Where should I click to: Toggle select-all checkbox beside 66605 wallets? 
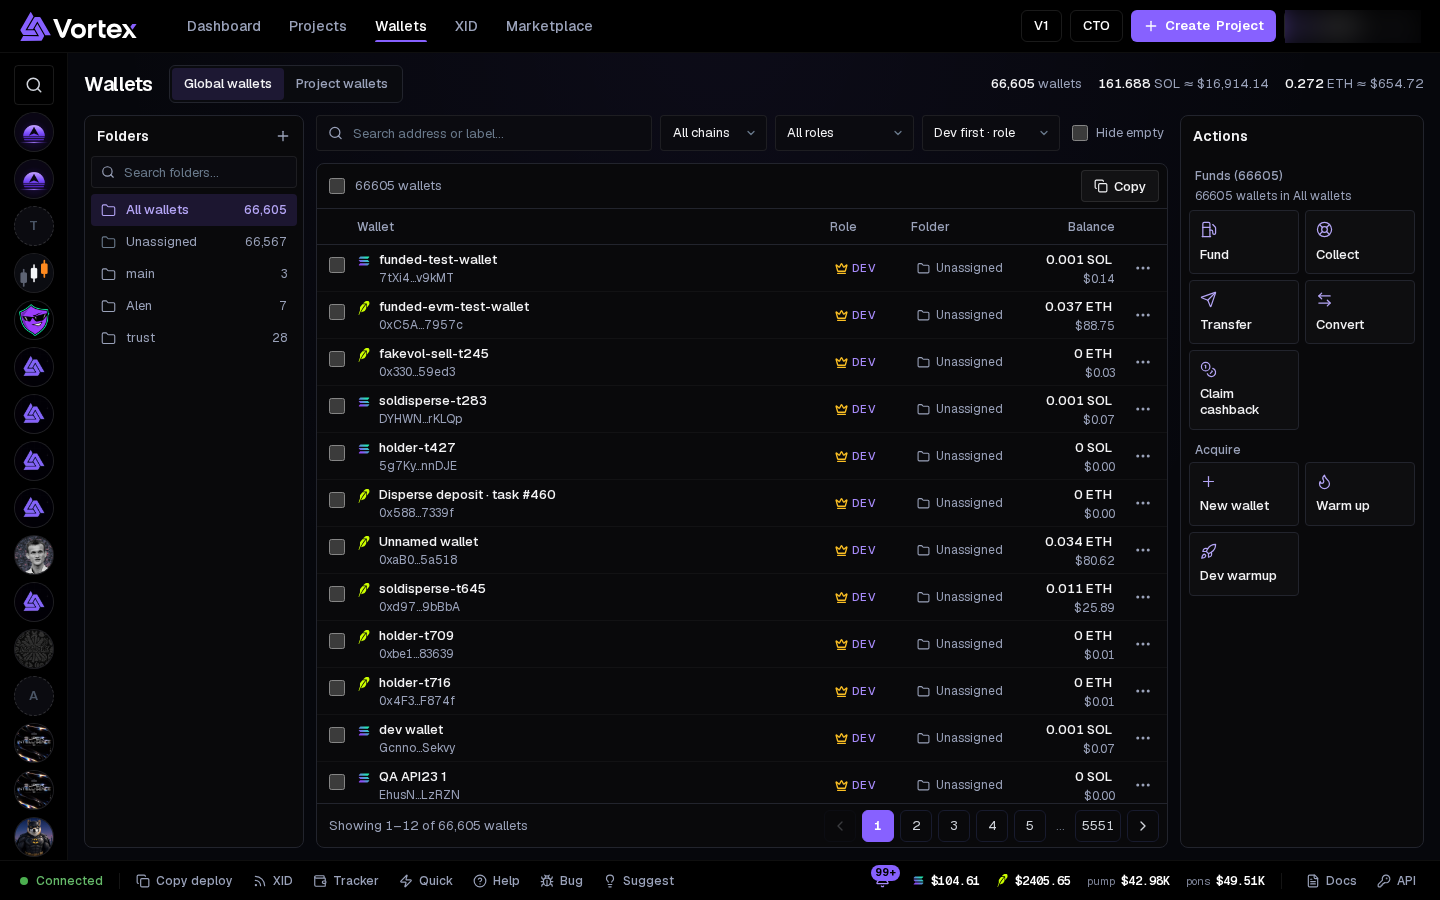coord(337,186)
